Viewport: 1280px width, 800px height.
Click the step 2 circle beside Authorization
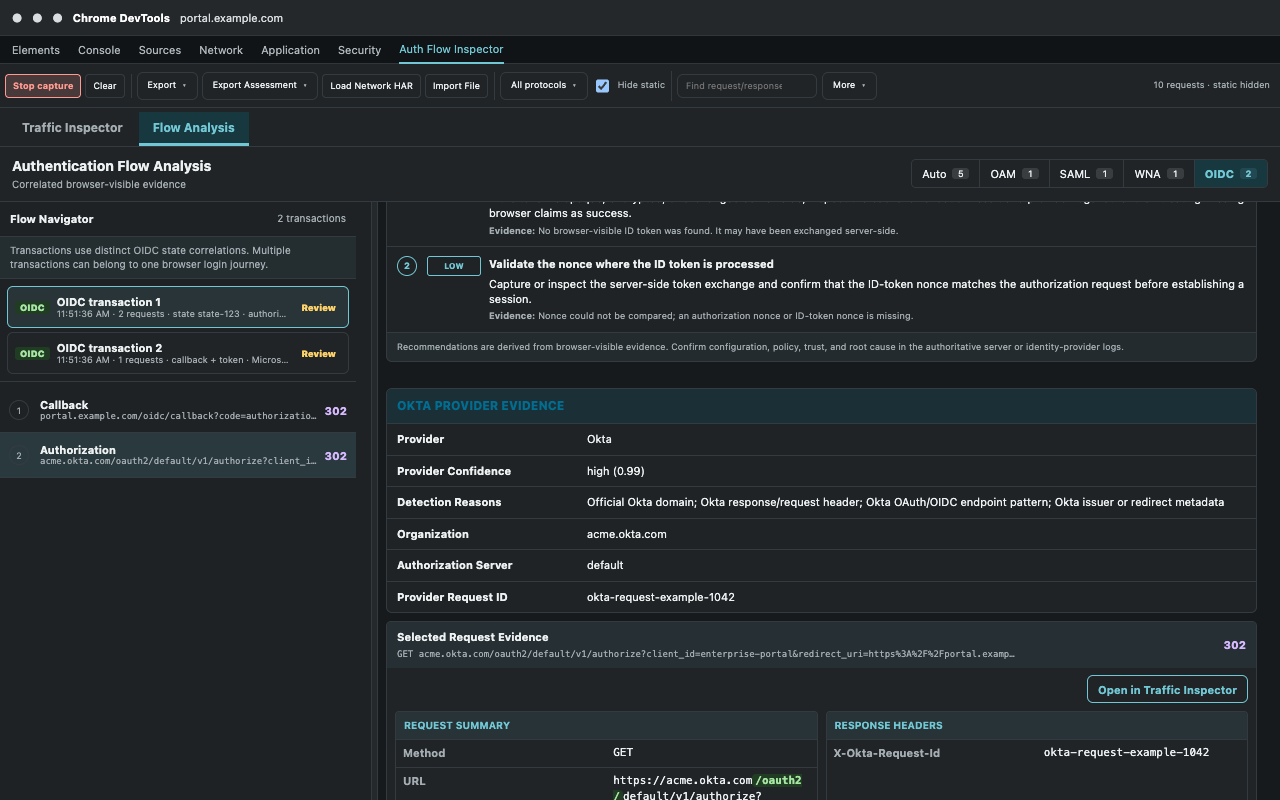tap(19, 456)
